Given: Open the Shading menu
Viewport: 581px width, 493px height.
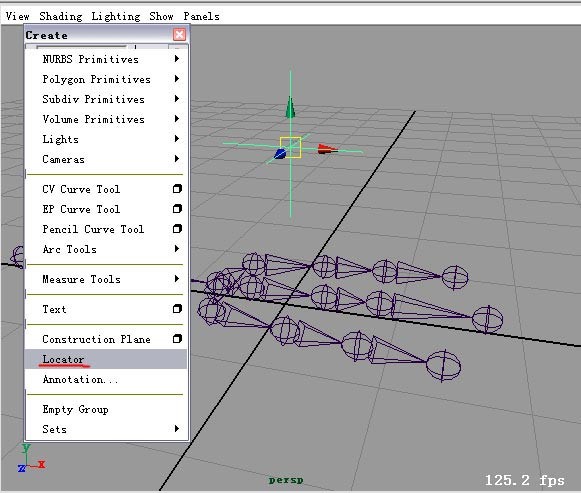Looking at the screenshot, I should coord(61,16).
